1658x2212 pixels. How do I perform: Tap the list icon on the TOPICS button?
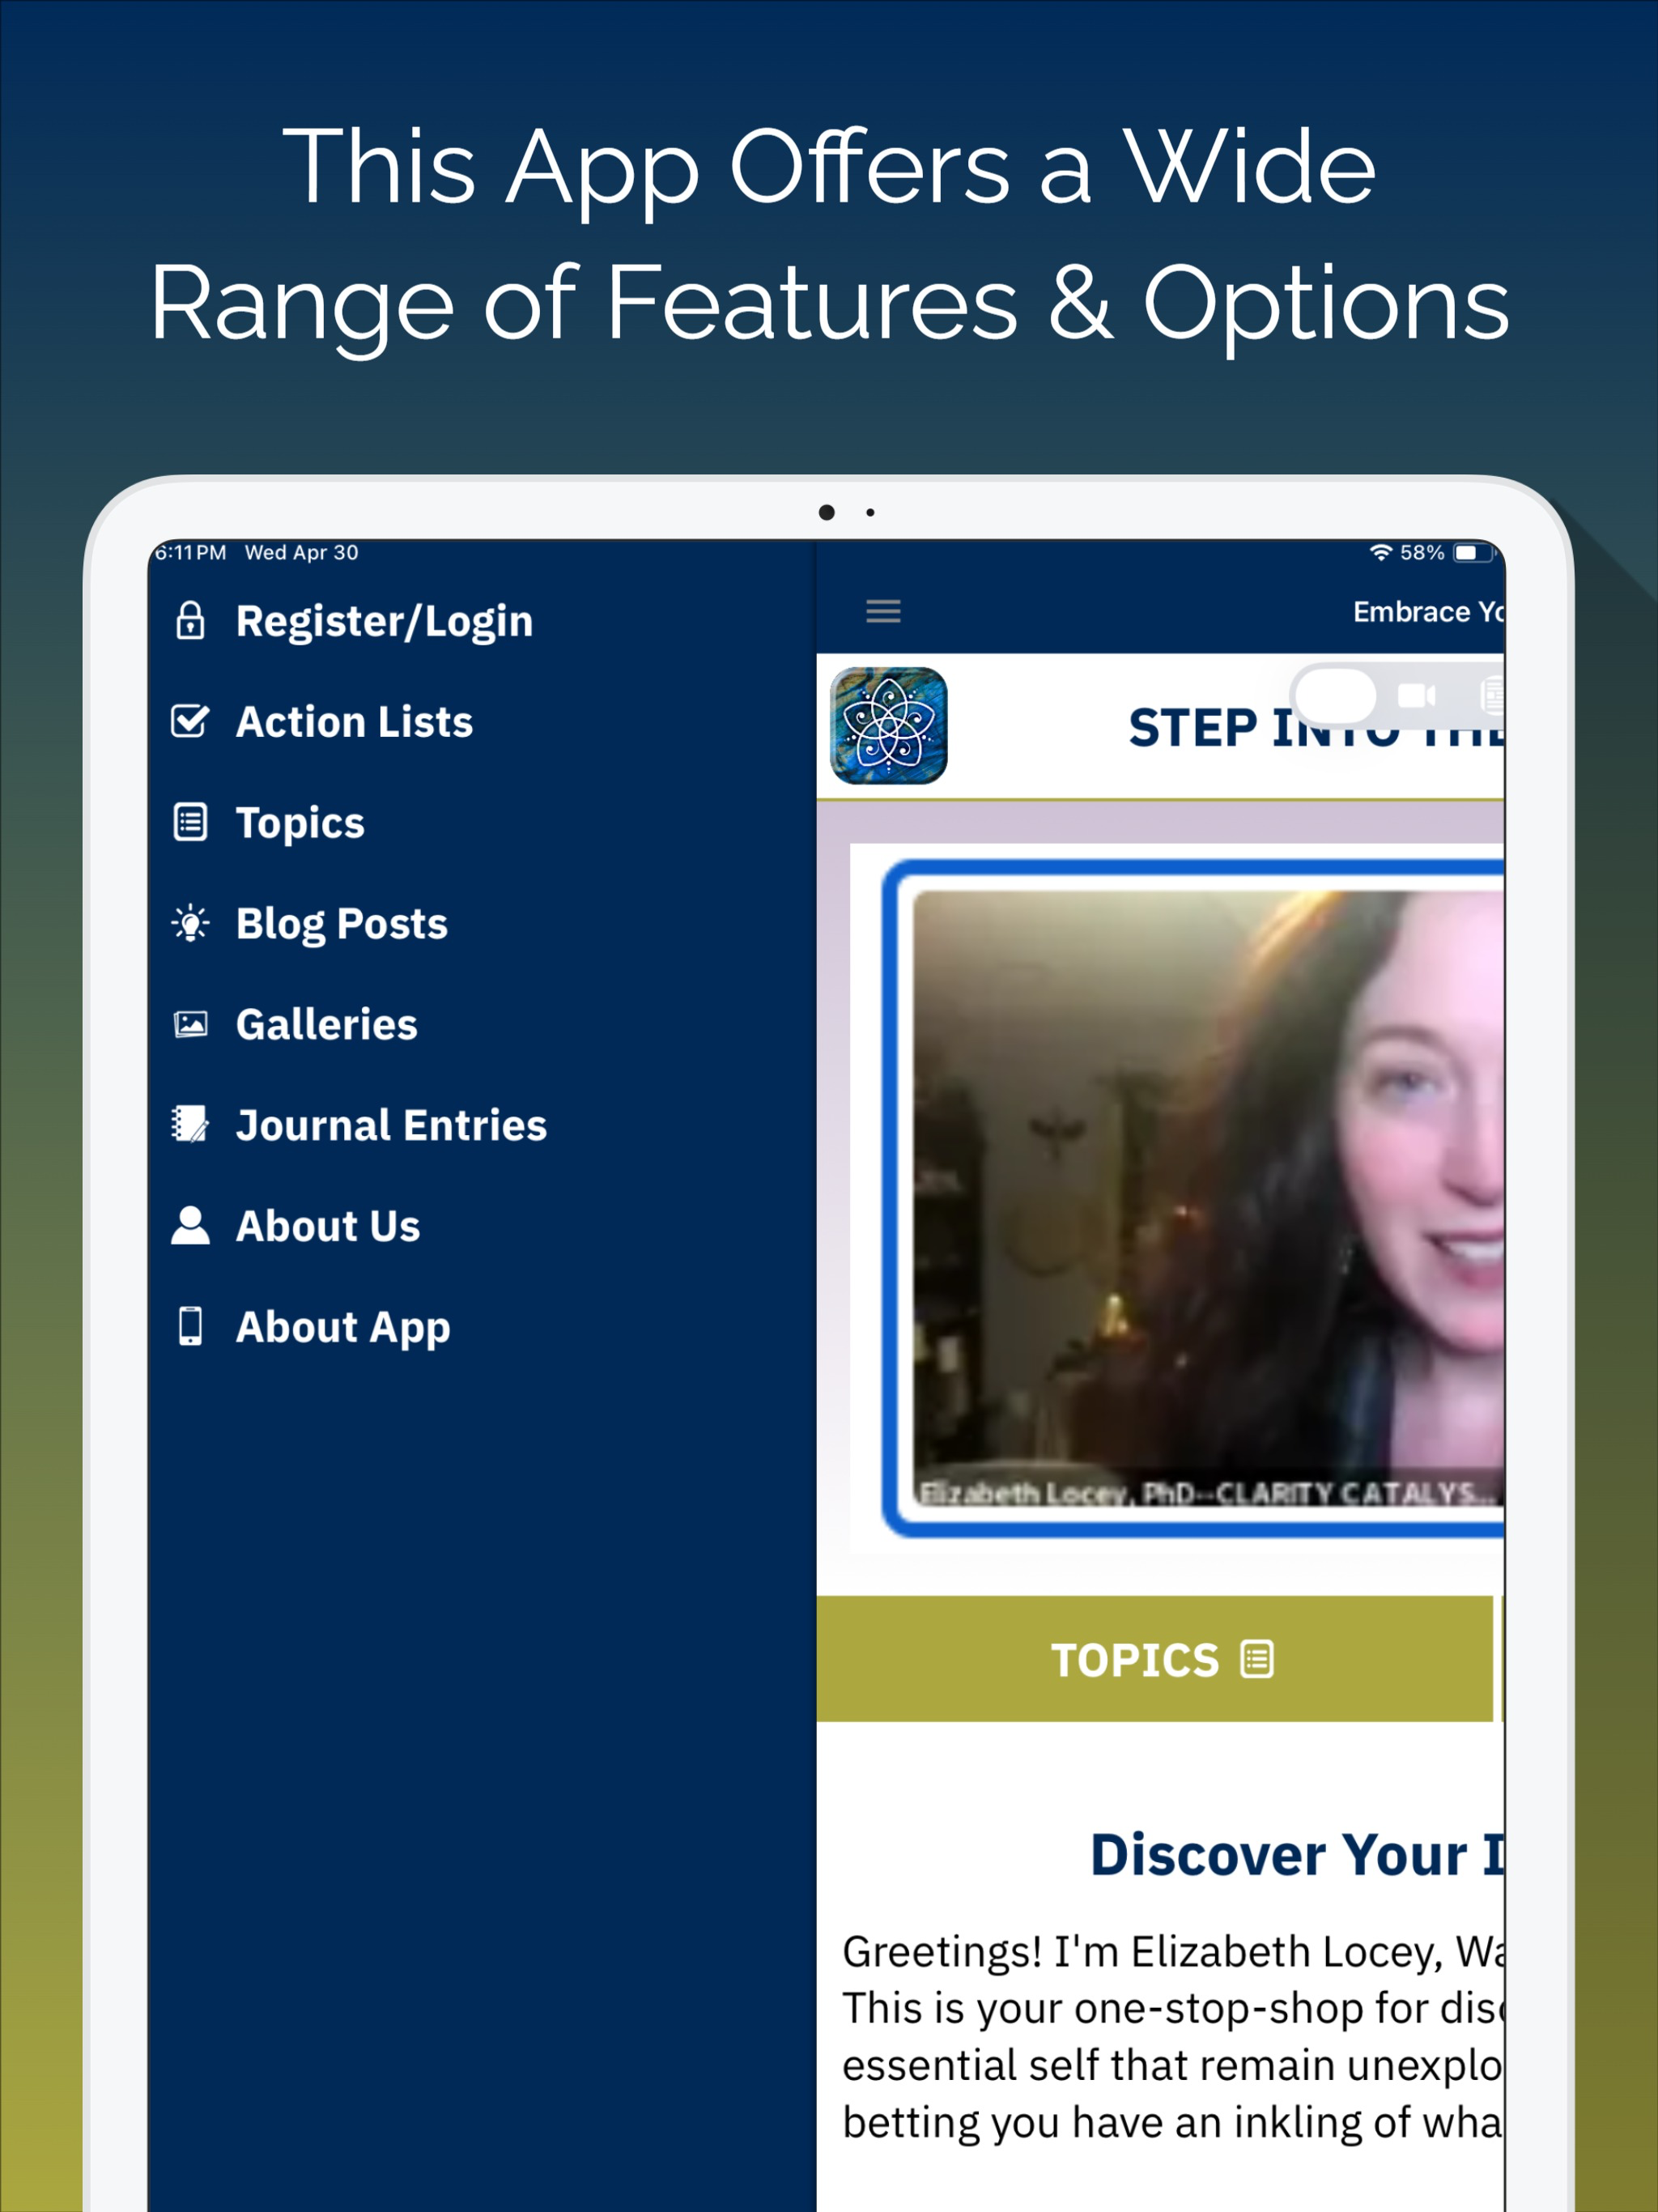pos(1257,1659)
